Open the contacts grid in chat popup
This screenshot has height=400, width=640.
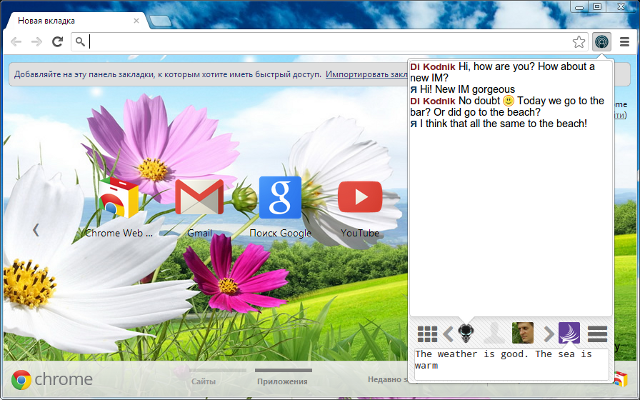point(427,334)
